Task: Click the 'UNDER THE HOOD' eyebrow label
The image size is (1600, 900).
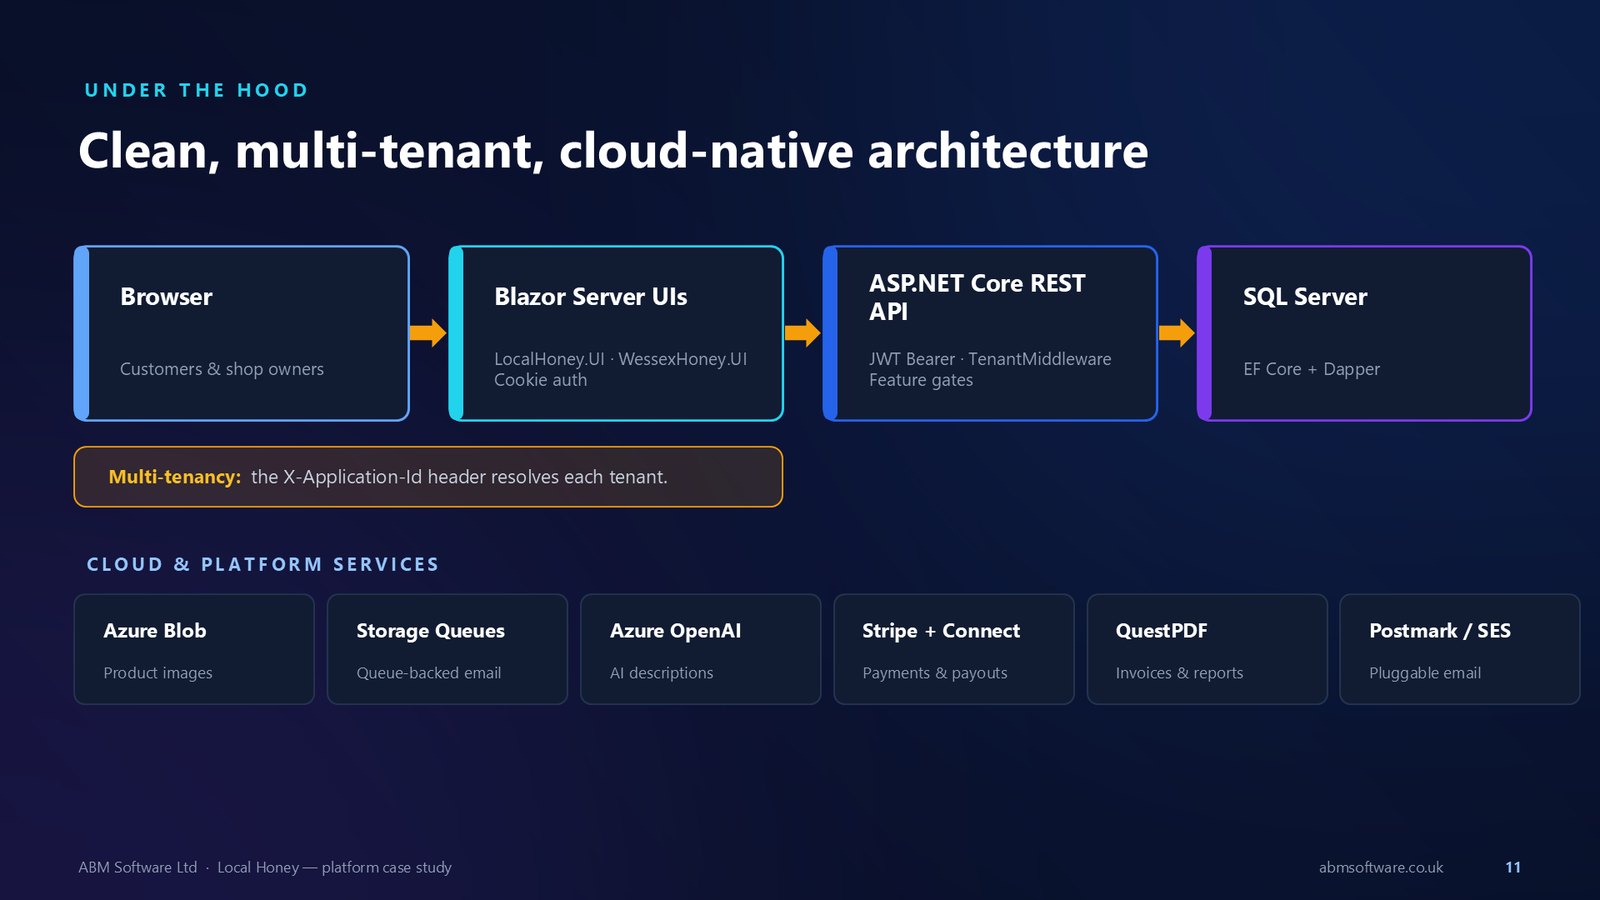Action: (x=196, y=90)
